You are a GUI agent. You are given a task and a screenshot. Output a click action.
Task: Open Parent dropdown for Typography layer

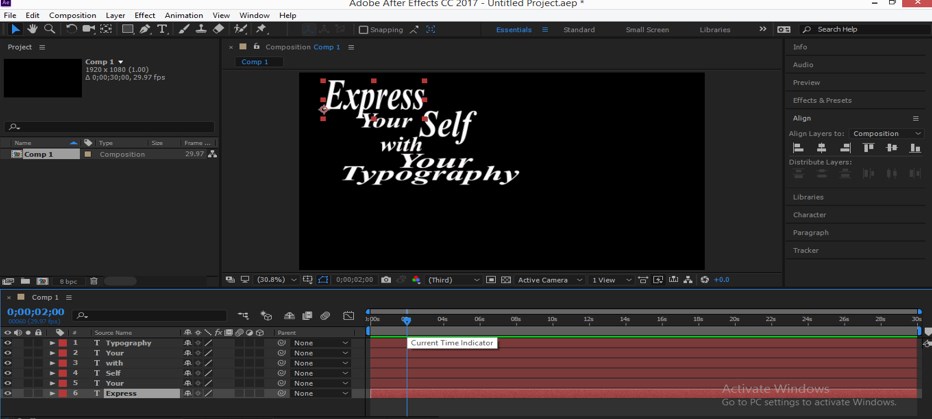click(320, 343)
